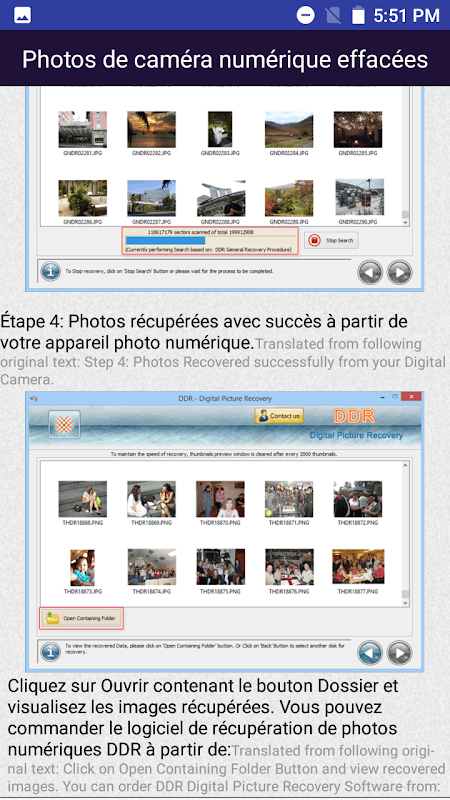The height and width of the screenshot is (800, 450).
Task: Open thumbnail THDR18869.PNG
Action: [x=151, y=499]
